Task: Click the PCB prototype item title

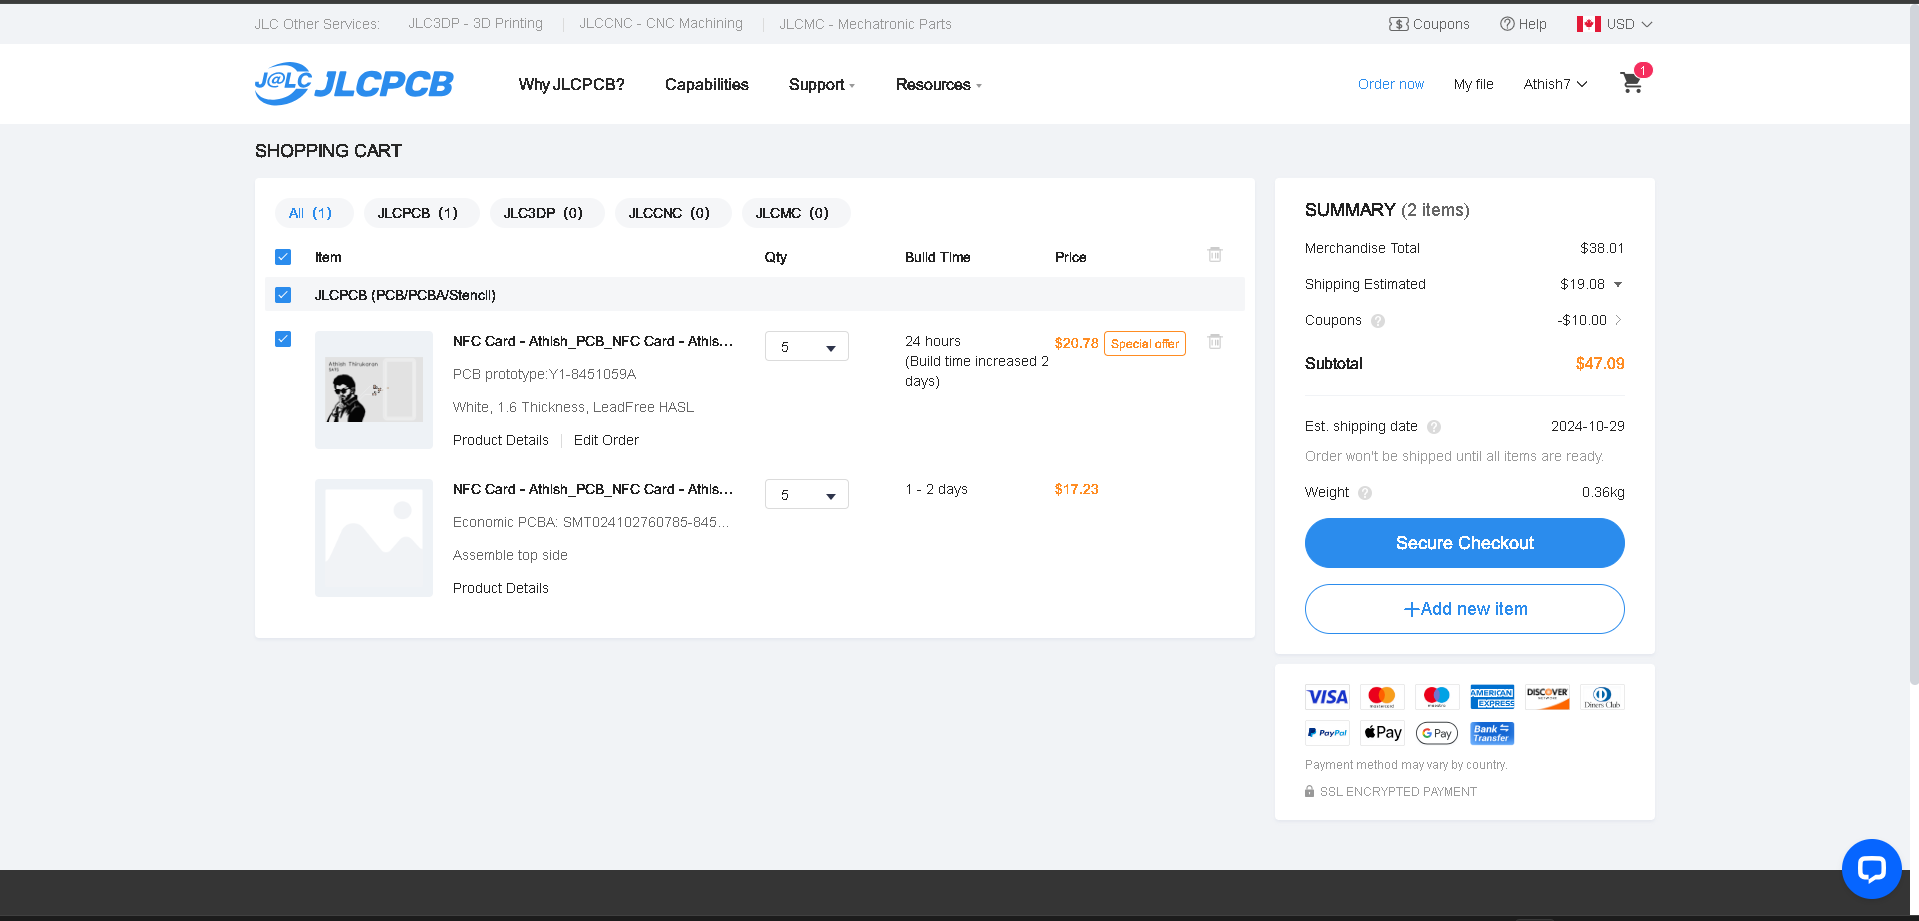Action: coord(593,341)
